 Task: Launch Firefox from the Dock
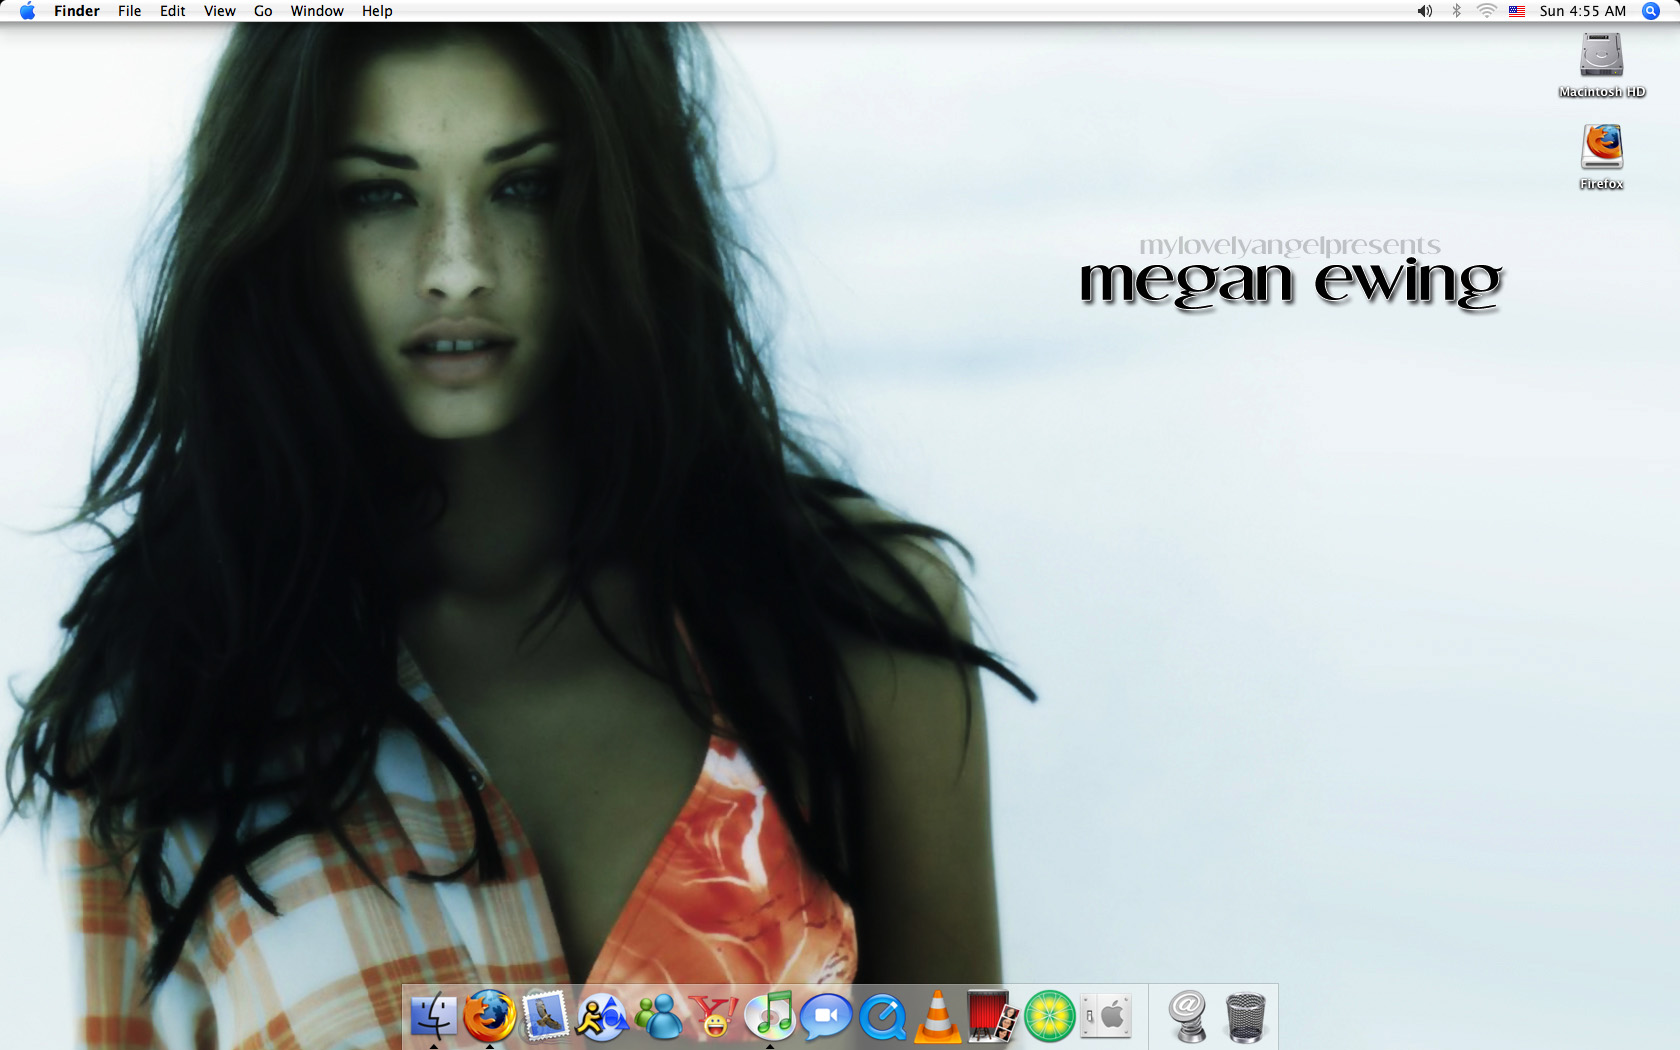pos(489,1016)
